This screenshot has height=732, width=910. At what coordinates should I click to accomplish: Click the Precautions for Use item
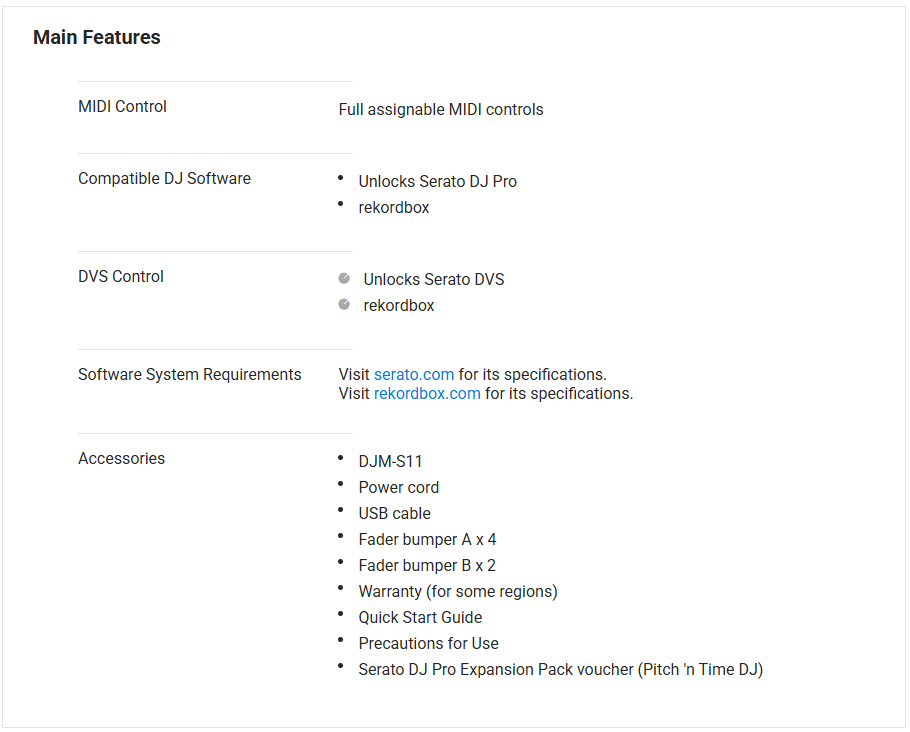[x=428, y=644]
